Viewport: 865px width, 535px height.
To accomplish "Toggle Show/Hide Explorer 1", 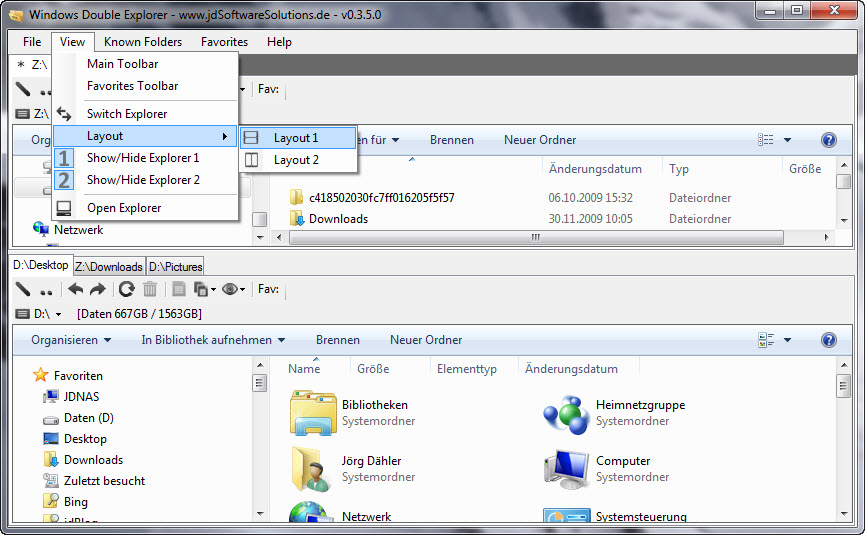I will pyautogui.click(x=143, y=158).
